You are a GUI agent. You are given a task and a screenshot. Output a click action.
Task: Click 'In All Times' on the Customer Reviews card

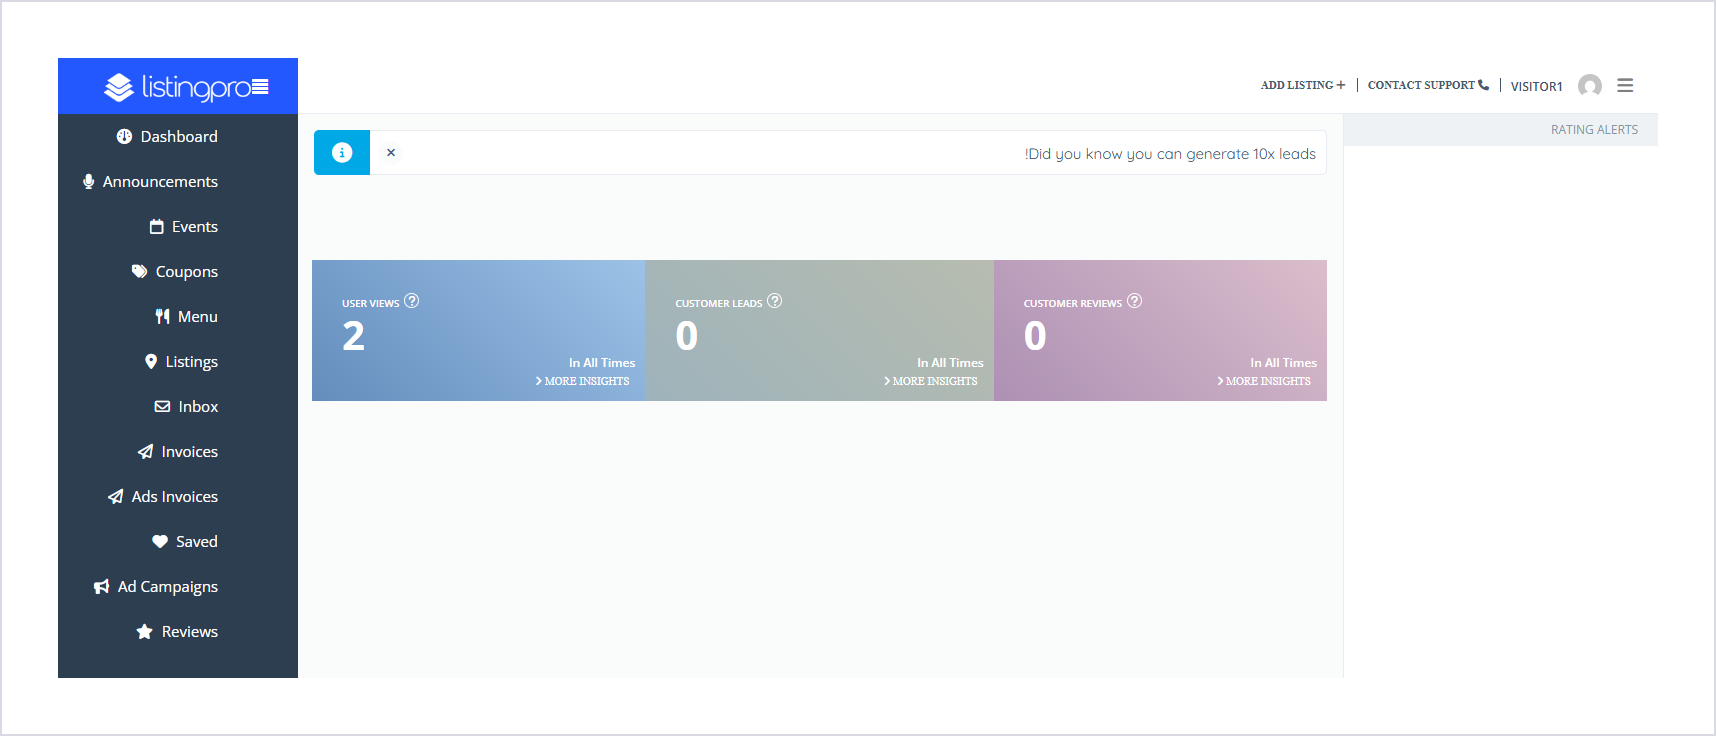1283,363
